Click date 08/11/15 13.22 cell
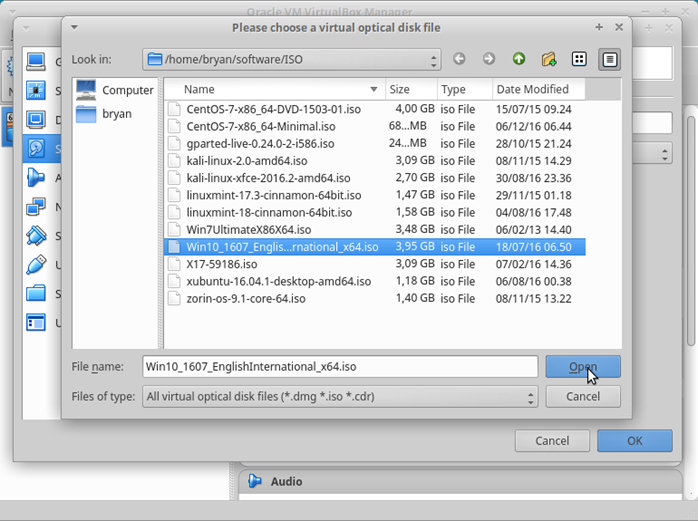The image size is (698, 521). pos(533,298)
